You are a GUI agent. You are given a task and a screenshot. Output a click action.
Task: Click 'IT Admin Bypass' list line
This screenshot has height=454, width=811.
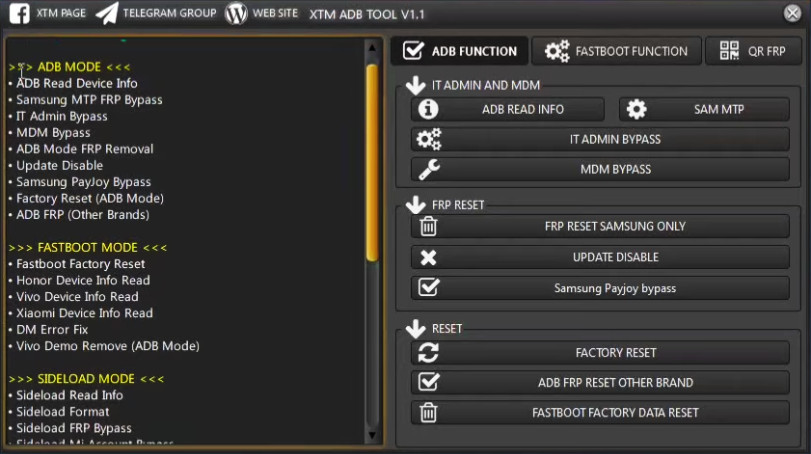(62, 116)
